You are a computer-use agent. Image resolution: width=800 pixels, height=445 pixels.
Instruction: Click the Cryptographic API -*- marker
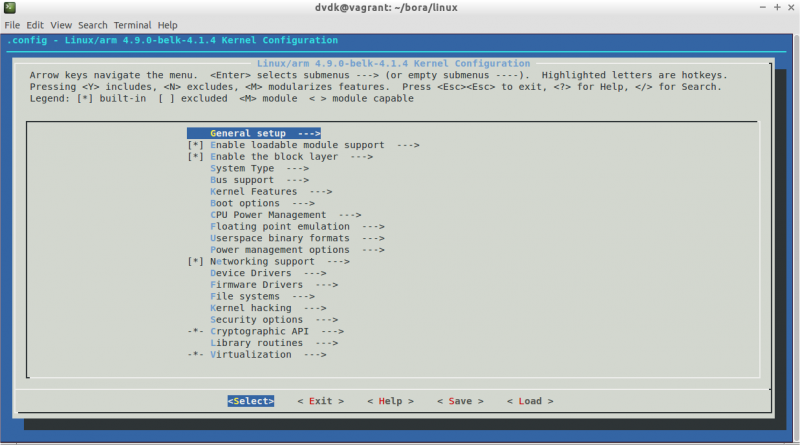coord(195,331)
